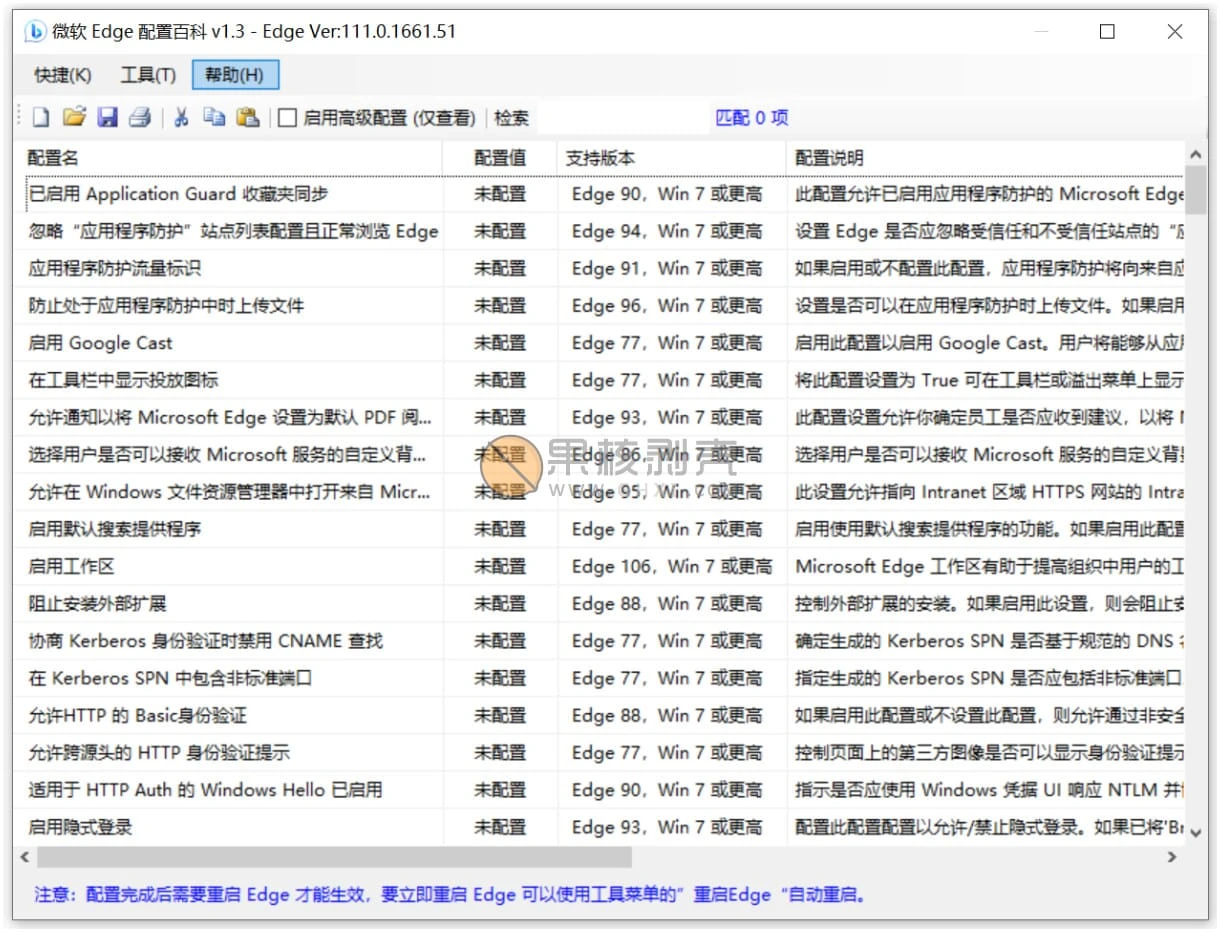The image size is (1220, 932).
Task: Click 未配置 value for 启用 Google Cast
Action: [x=500, y=343]
